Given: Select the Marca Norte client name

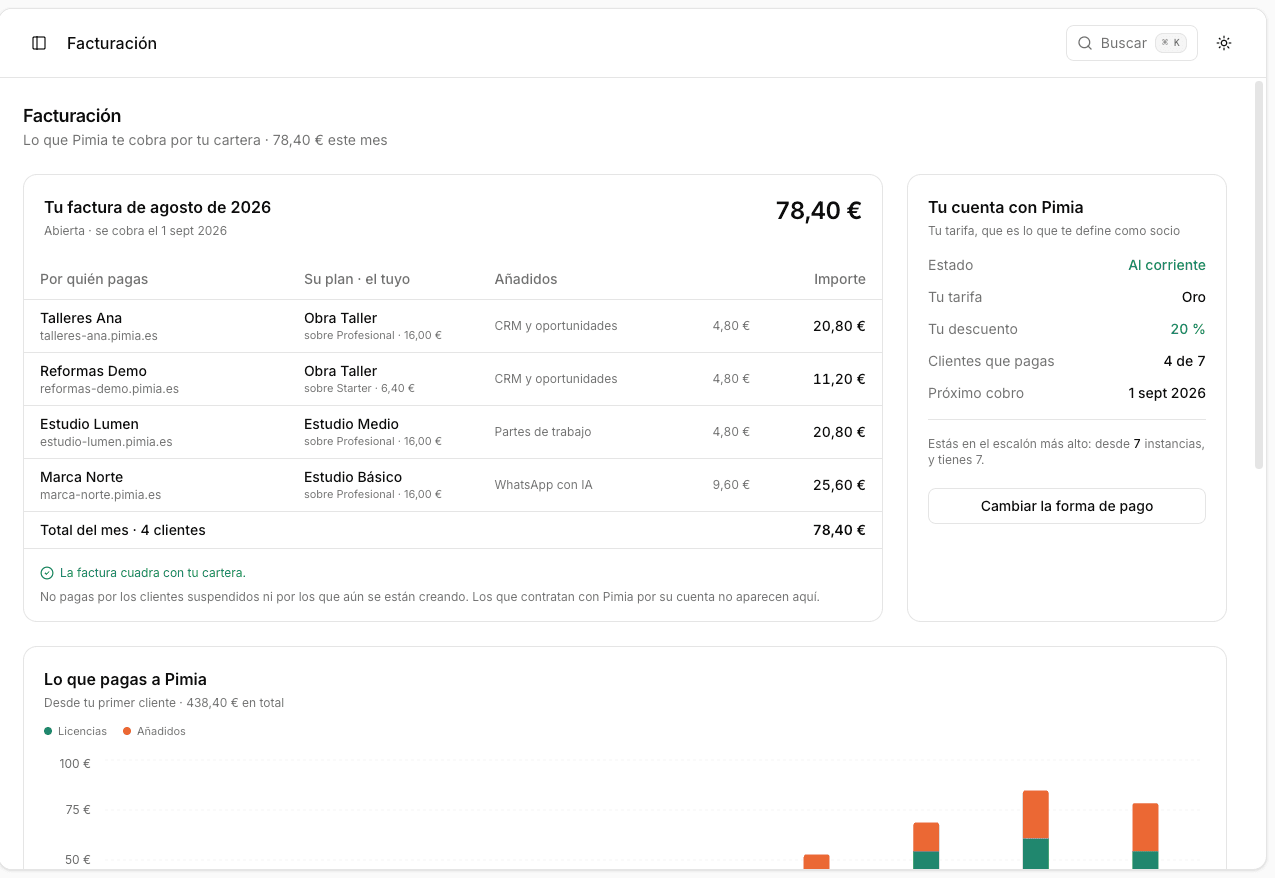Looking at the screenshot, I should [x=82, y=477].
